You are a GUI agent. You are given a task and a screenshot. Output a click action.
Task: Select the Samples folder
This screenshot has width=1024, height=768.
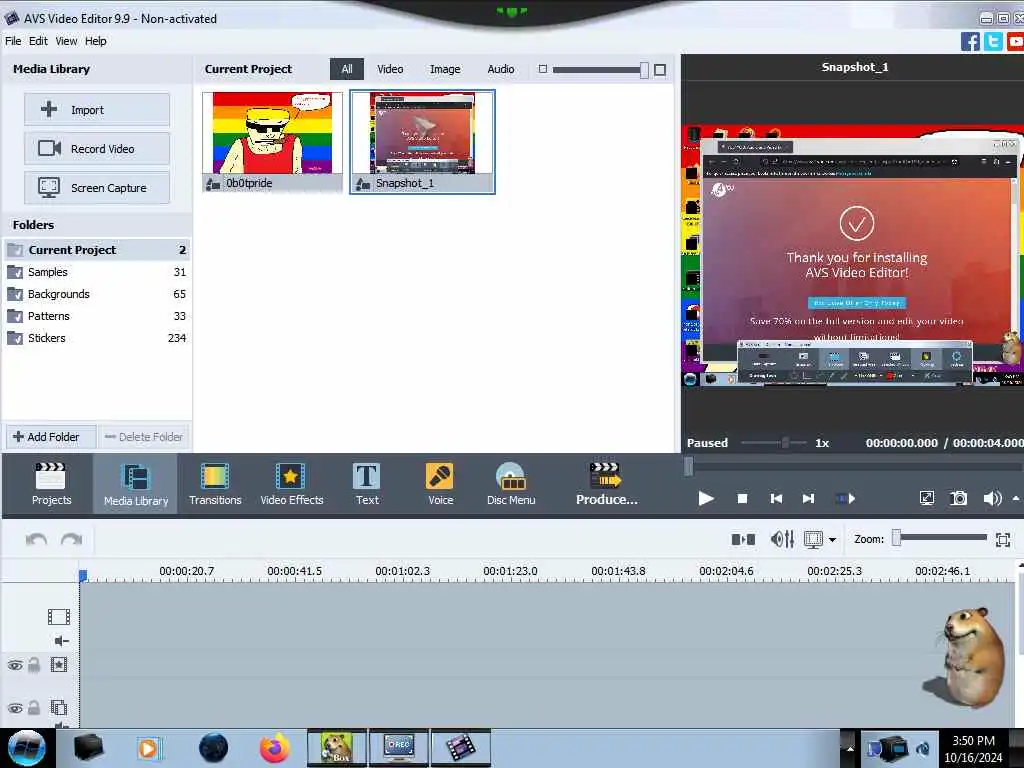click(97, 272)
